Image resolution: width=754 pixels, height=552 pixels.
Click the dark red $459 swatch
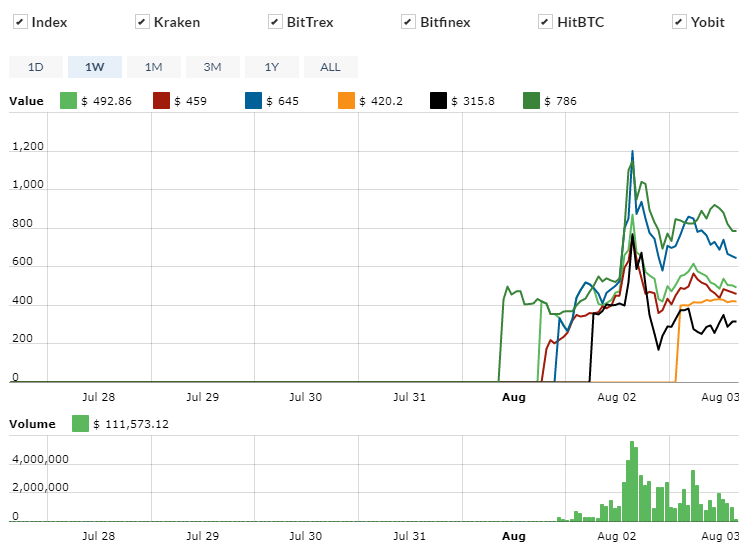(161, 101)
